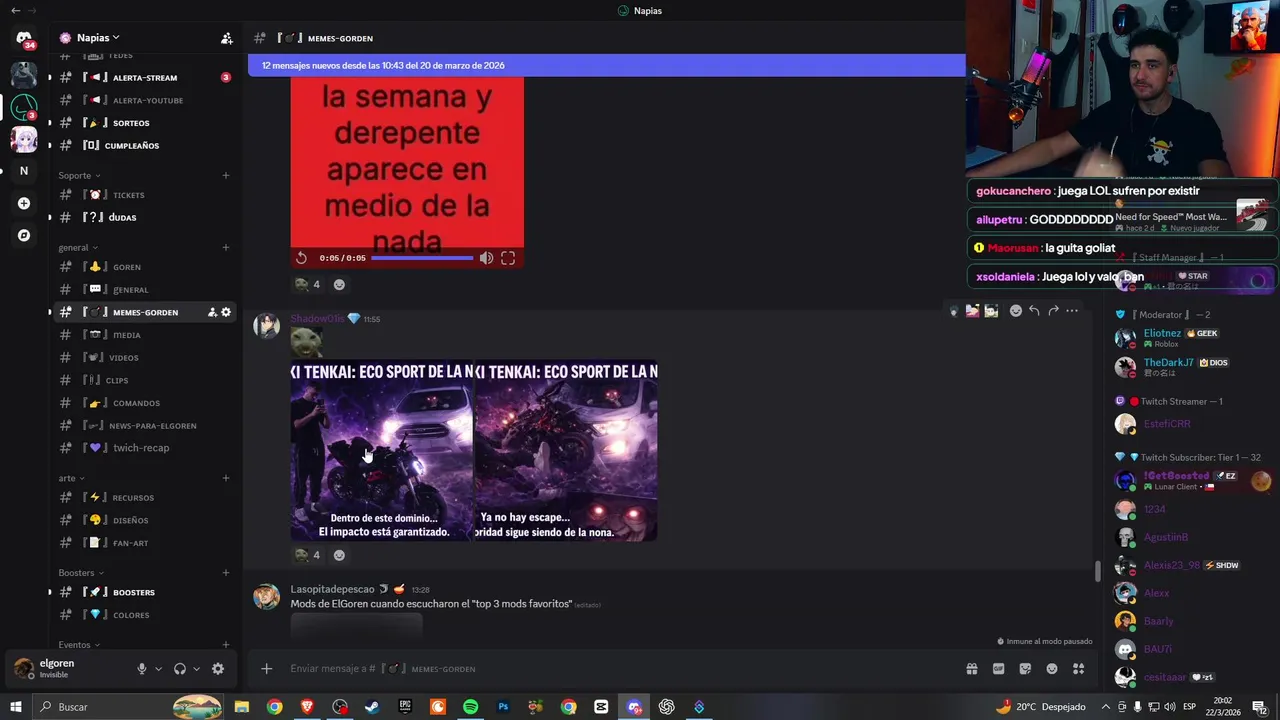This screenshot has width=1280, height=720.
Task: Jump via the 12 mensajes nuevos banner
Action: [607, 65]
